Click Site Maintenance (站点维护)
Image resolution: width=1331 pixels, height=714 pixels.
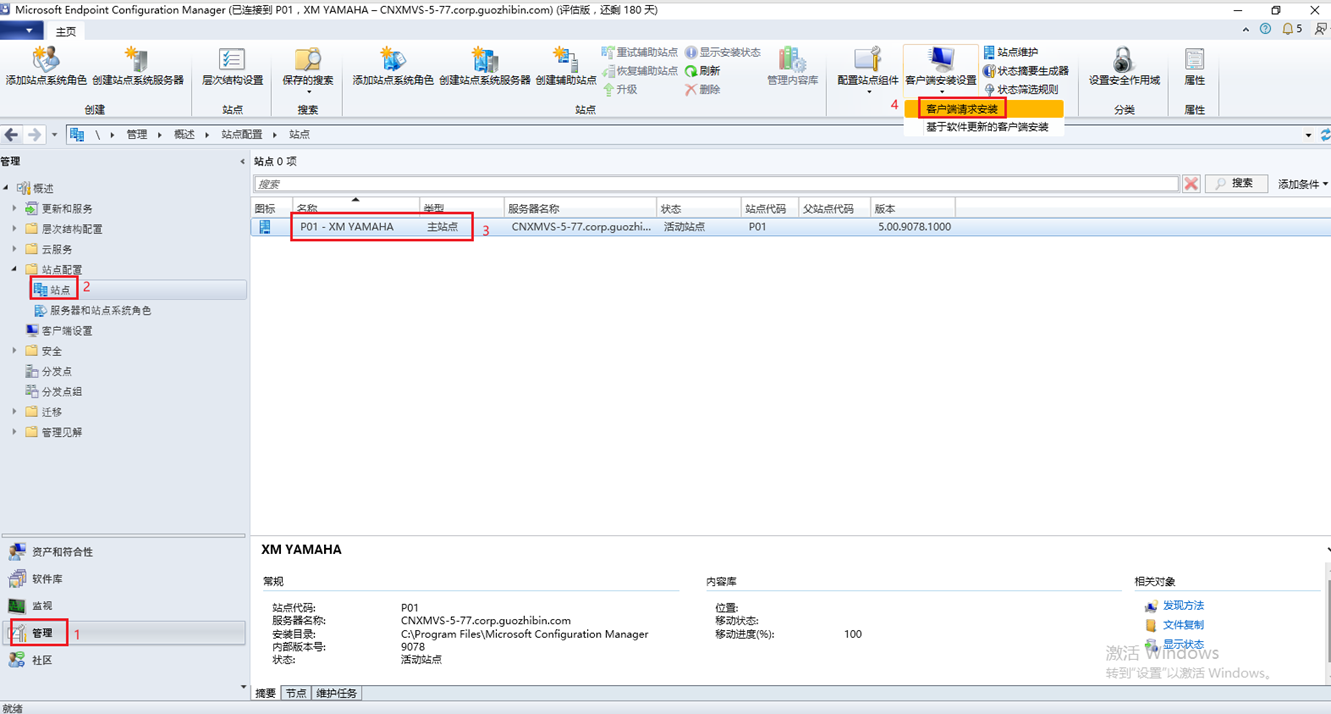pos(1011,52)
